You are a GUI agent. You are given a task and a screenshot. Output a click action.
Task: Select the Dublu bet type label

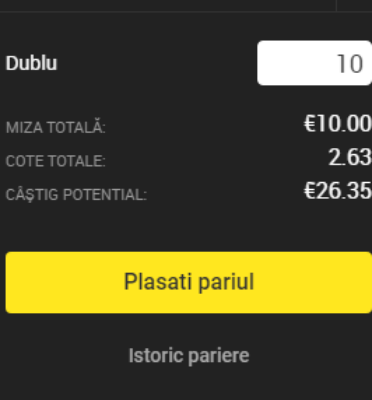31,63
